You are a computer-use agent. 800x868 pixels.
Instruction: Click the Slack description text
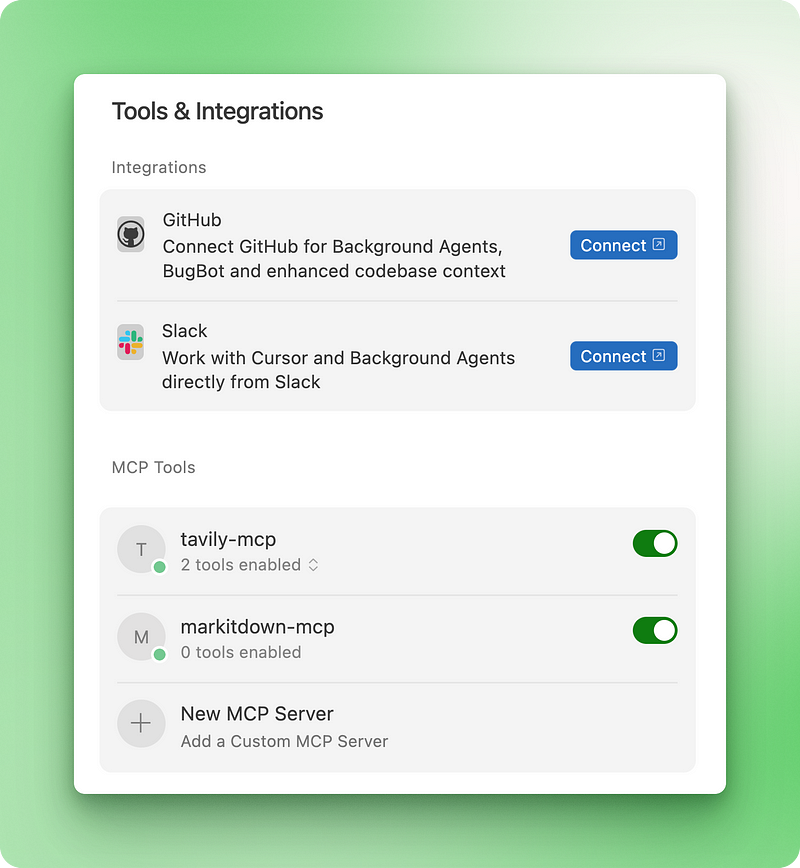pos(338,370)
